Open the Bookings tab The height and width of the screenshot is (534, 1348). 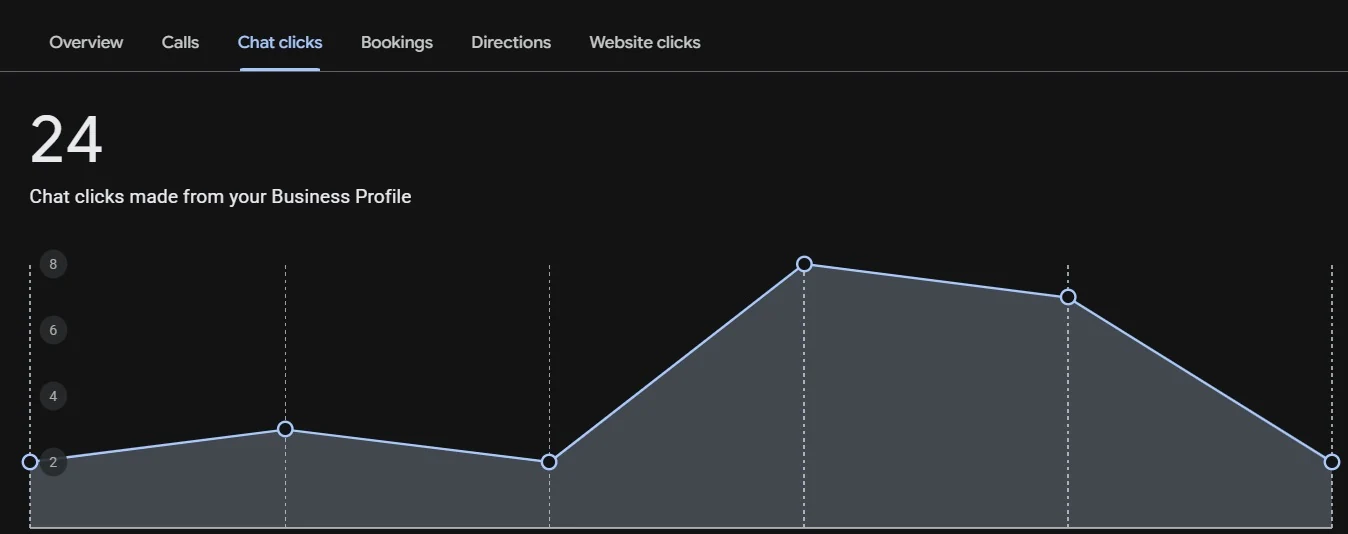[397, 42]
